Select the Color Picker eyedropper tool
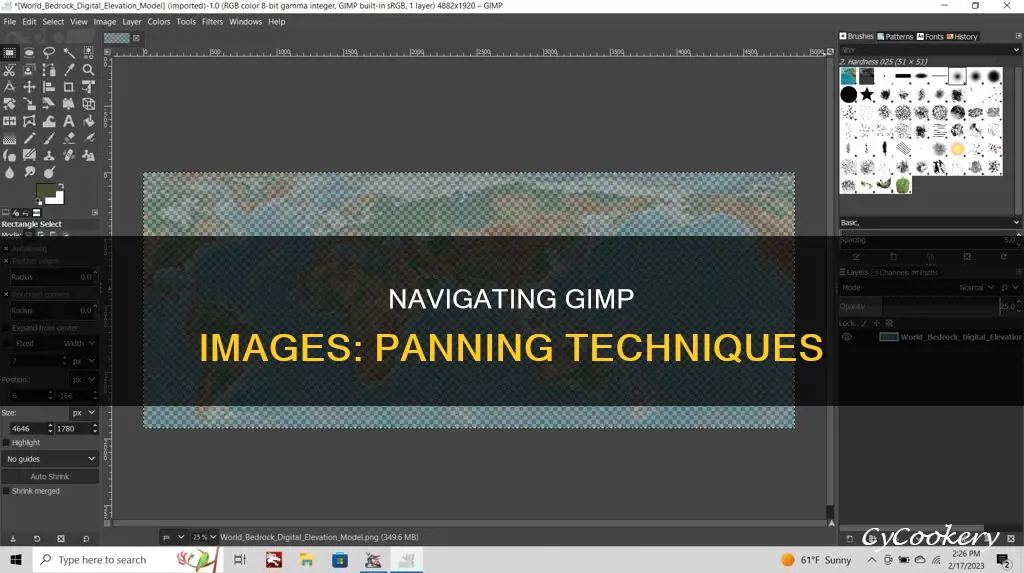1024x573 pixels. [69, 69]
